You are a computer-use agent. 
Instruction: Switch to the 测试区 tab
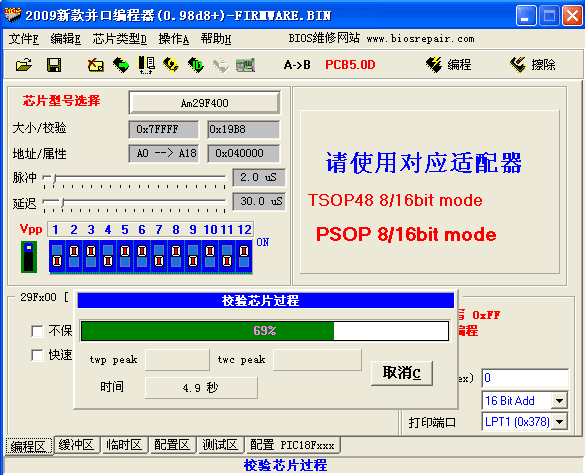click(220, 445)
